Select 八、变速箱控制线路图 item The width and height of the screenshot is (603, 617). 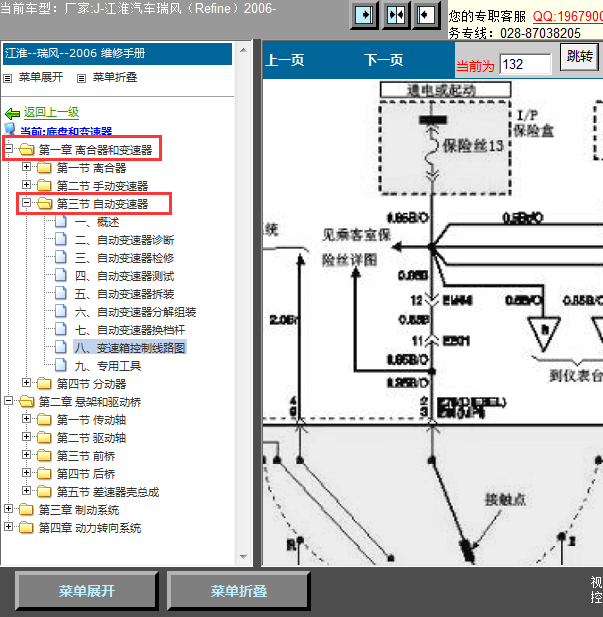[x=130, y=348]
